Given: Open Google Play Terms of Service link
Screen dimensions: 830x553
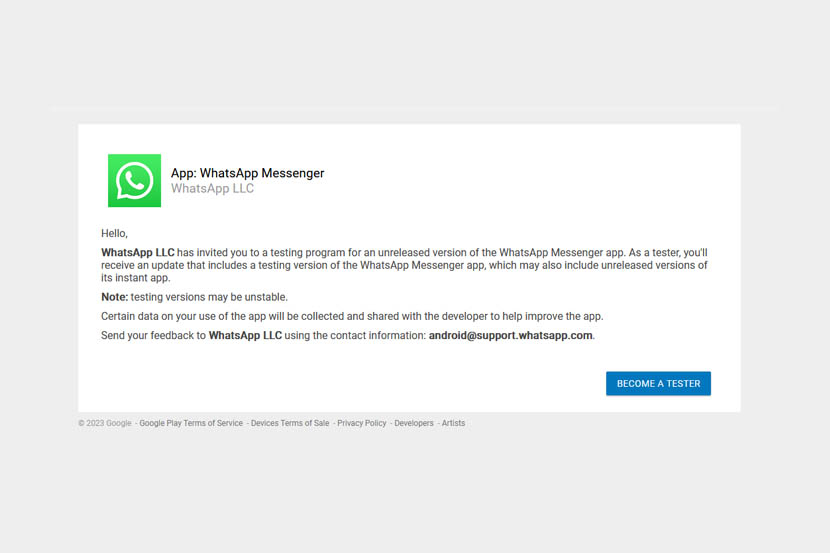Looking at the screenshot, I should pos(191,423).
